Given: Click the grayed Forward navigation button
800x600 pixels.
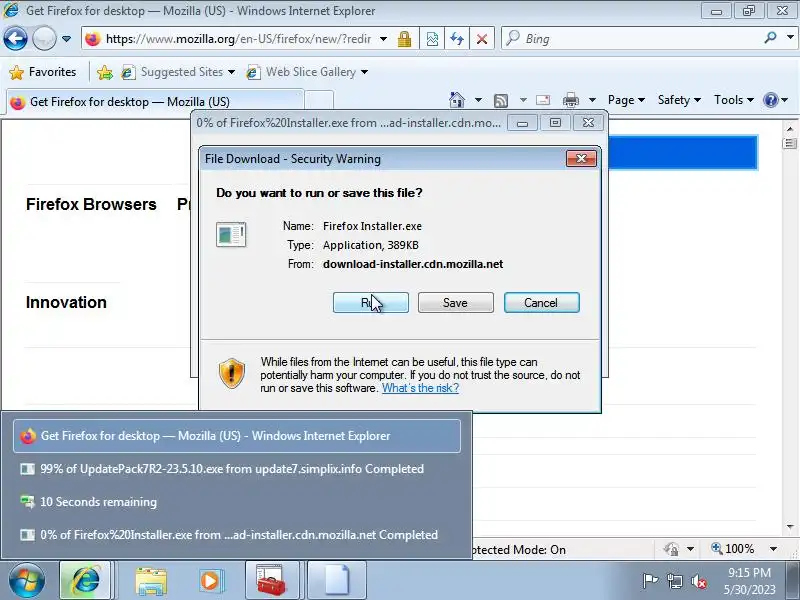Looking at the screenshot, I should 44,39.
